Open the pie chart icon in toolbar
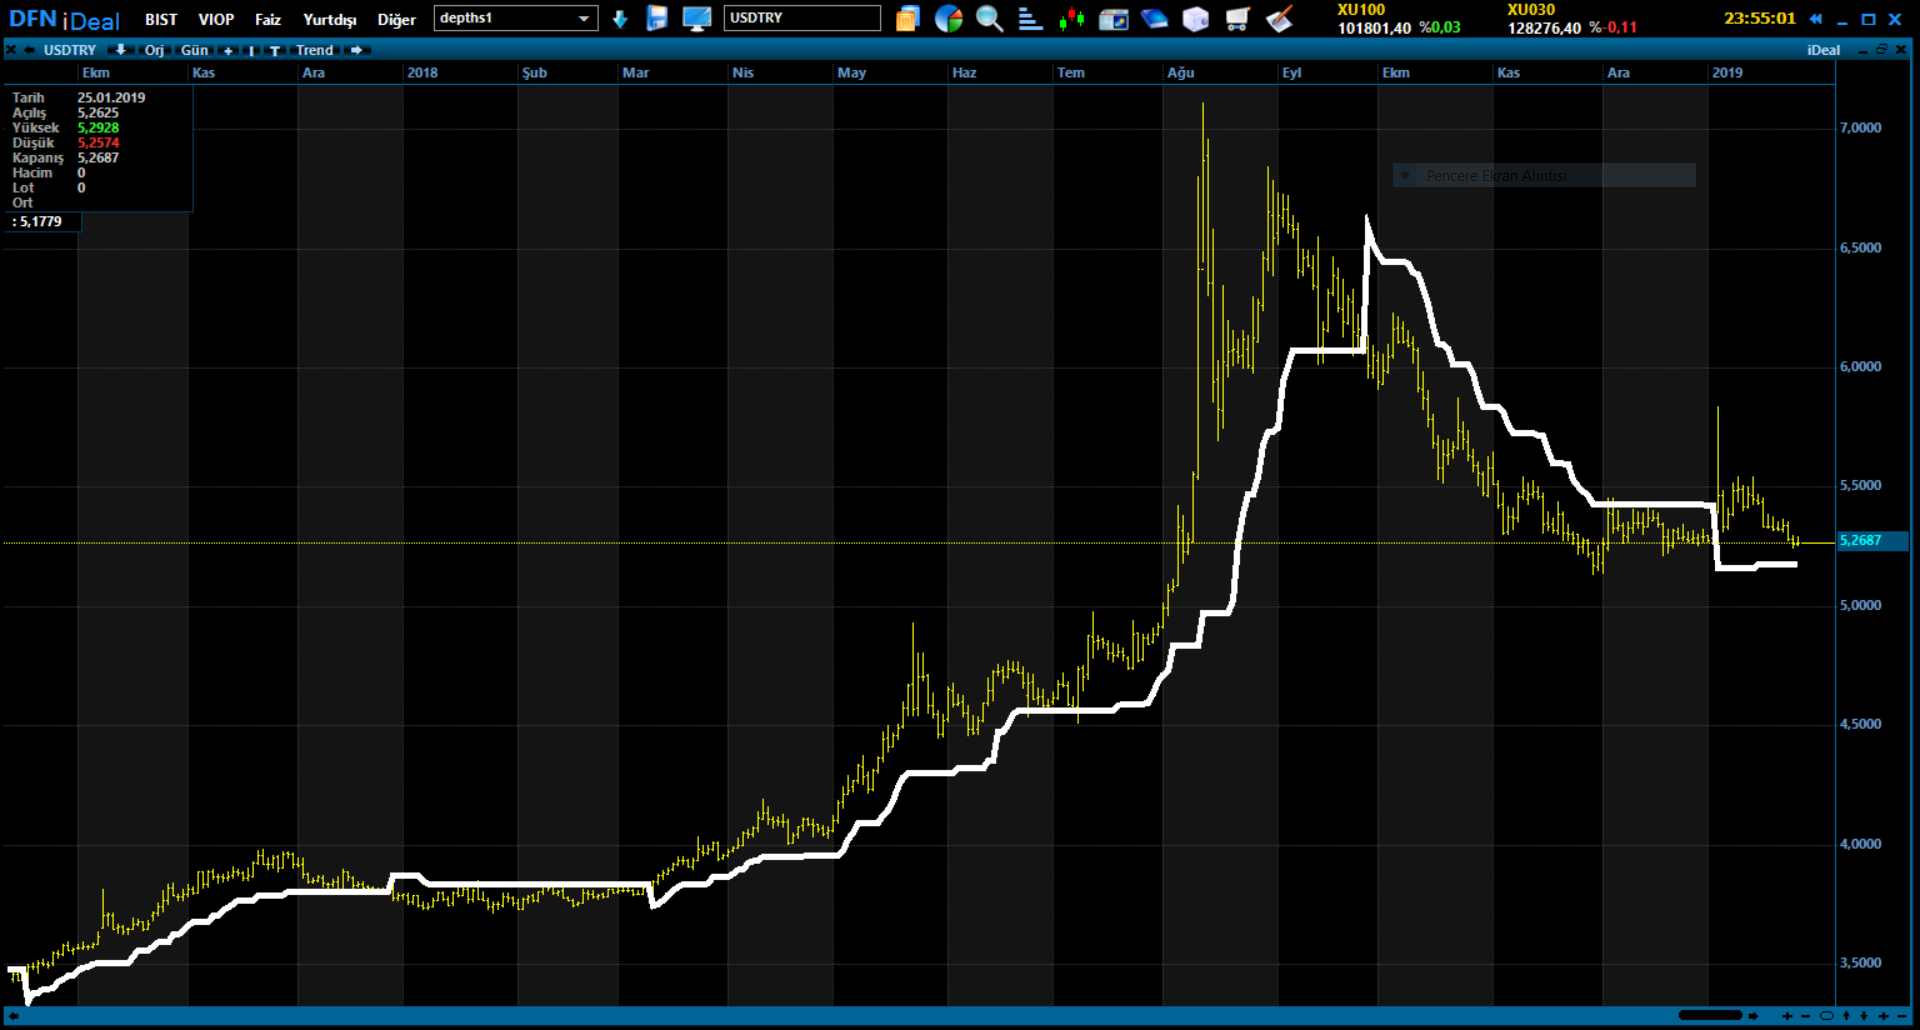Viewport: 1920px width, 1030px height. 948,19
